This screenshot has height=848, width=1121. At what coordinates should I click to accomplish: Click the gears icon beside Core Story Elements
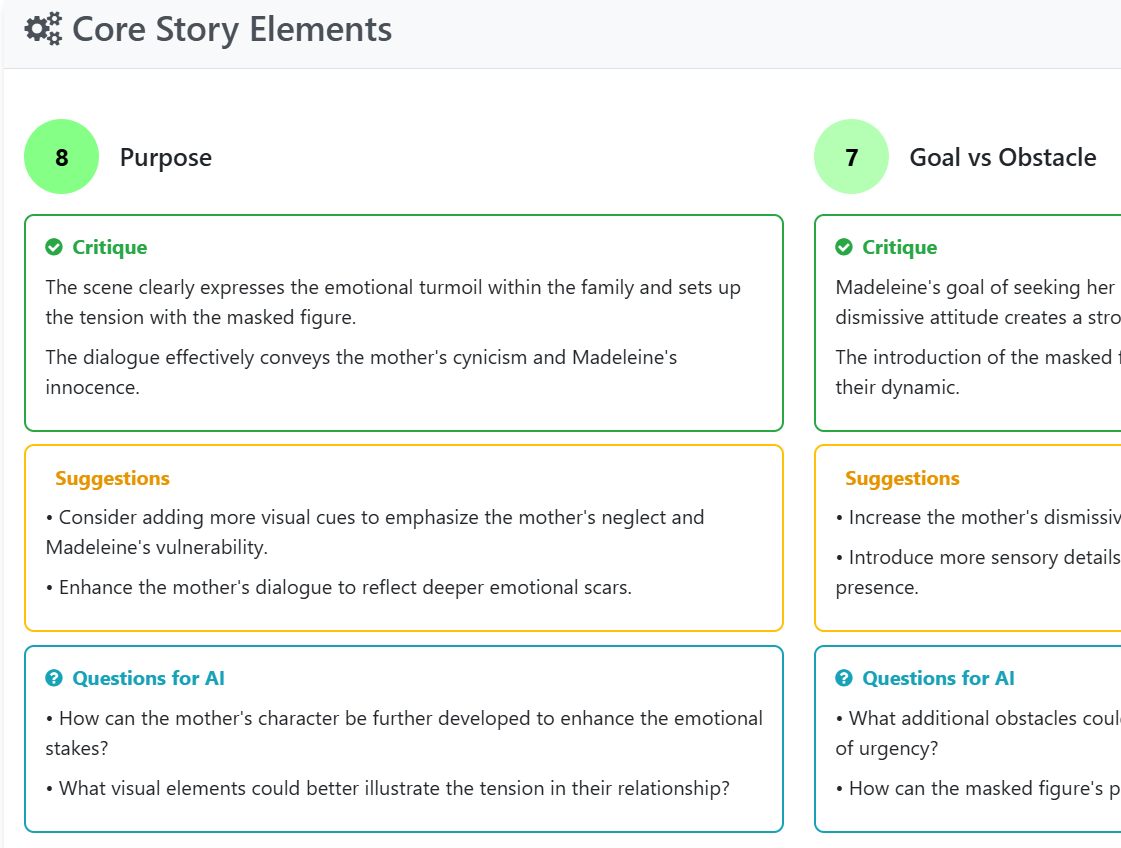coord(44,29)
